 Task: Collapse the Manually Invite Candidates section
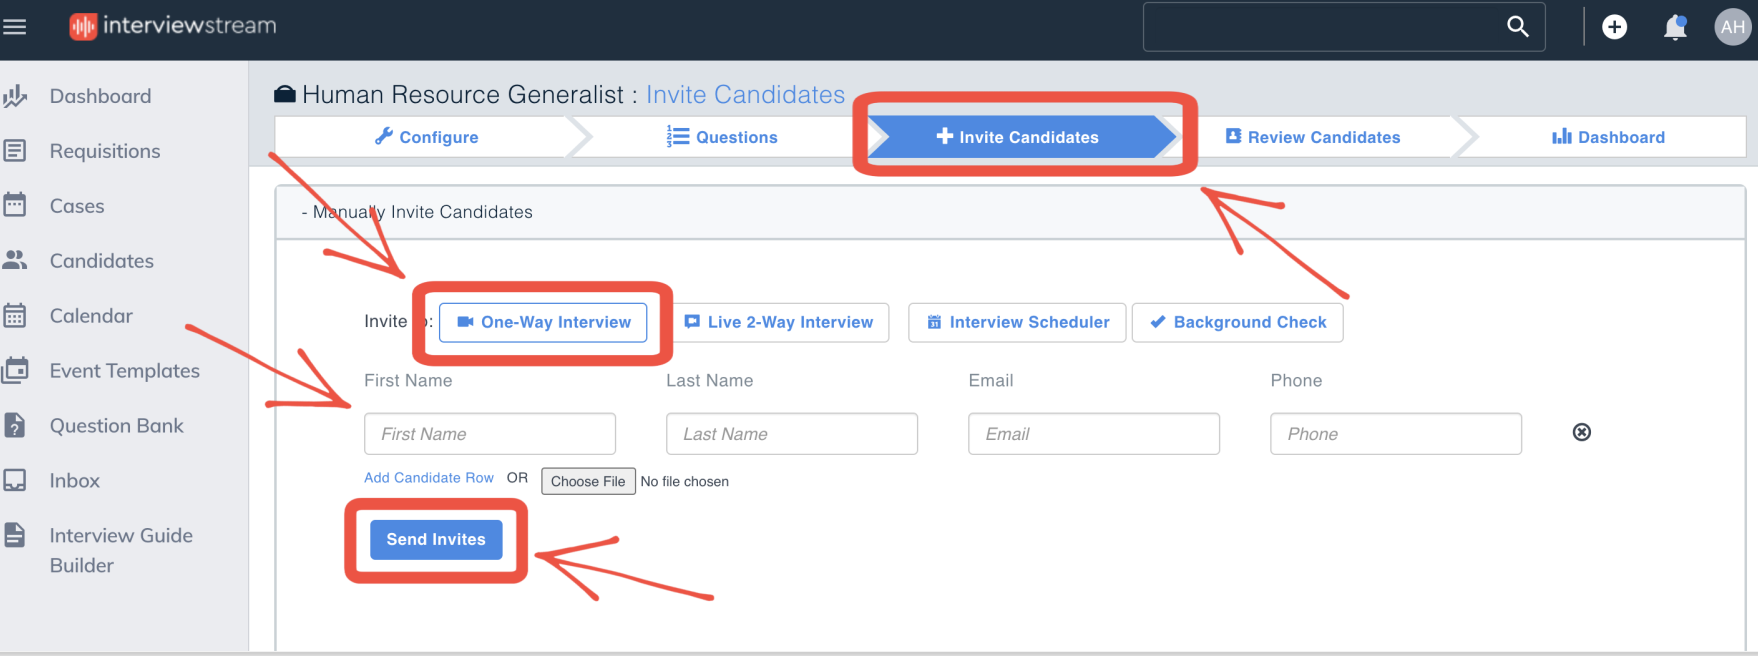[303, 212]
